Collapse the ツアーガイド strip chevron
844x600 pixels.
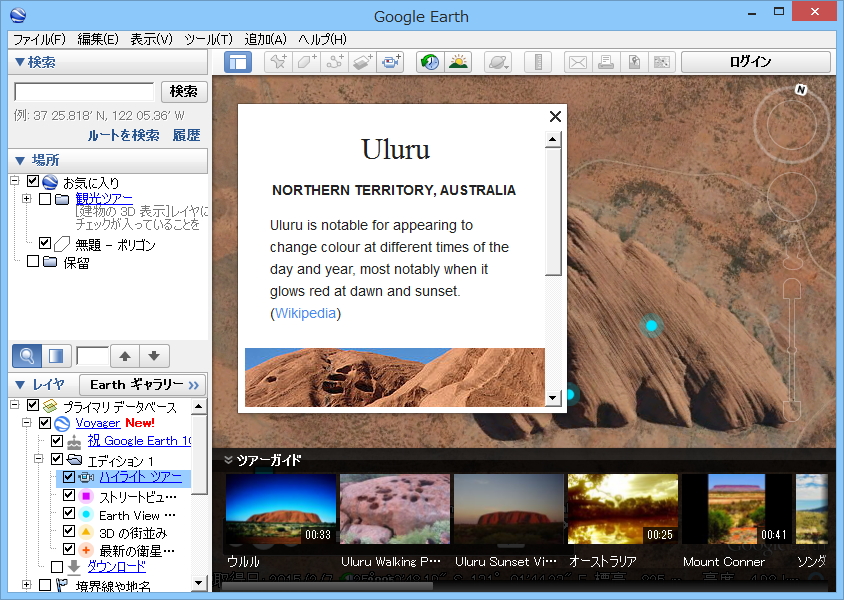(x=228, y=460)
